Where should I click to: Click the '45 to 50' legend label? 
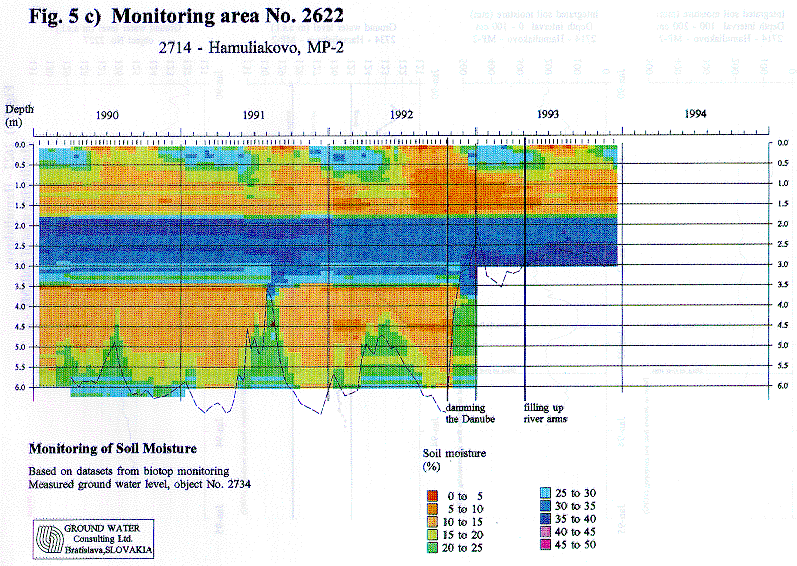tap(575, 545)
